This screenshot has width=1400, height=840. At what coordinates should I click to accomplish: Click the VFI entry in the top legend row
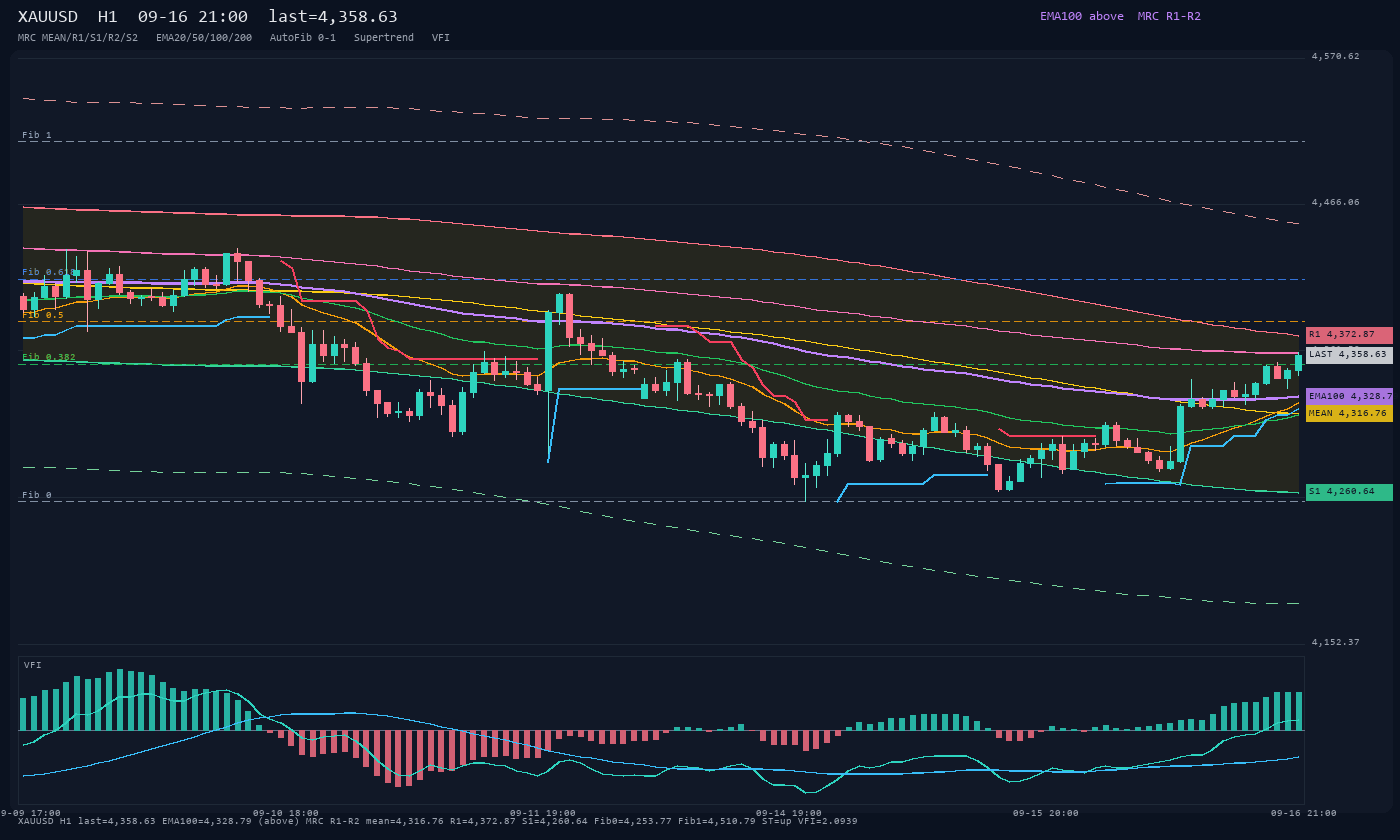(x=441, y=38)
